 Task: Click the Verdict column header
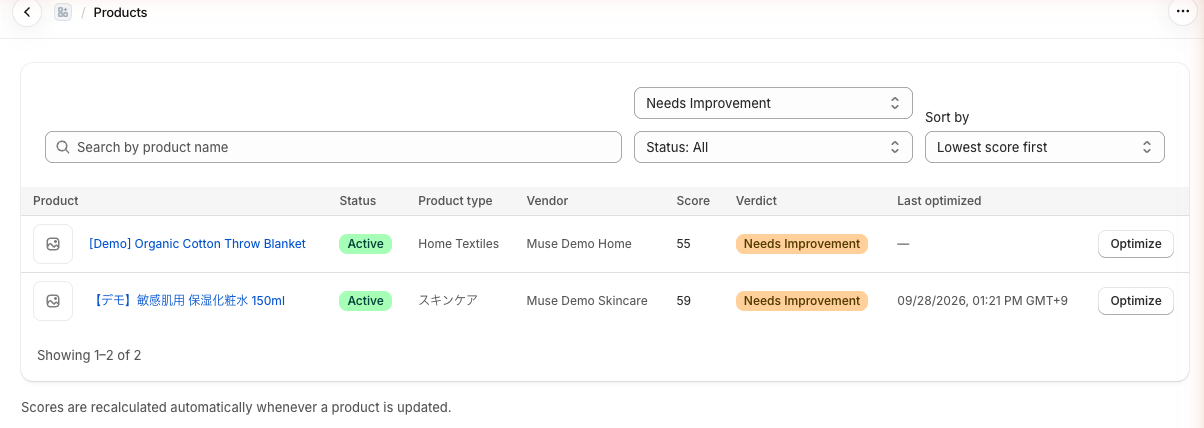tap(756, 201)
